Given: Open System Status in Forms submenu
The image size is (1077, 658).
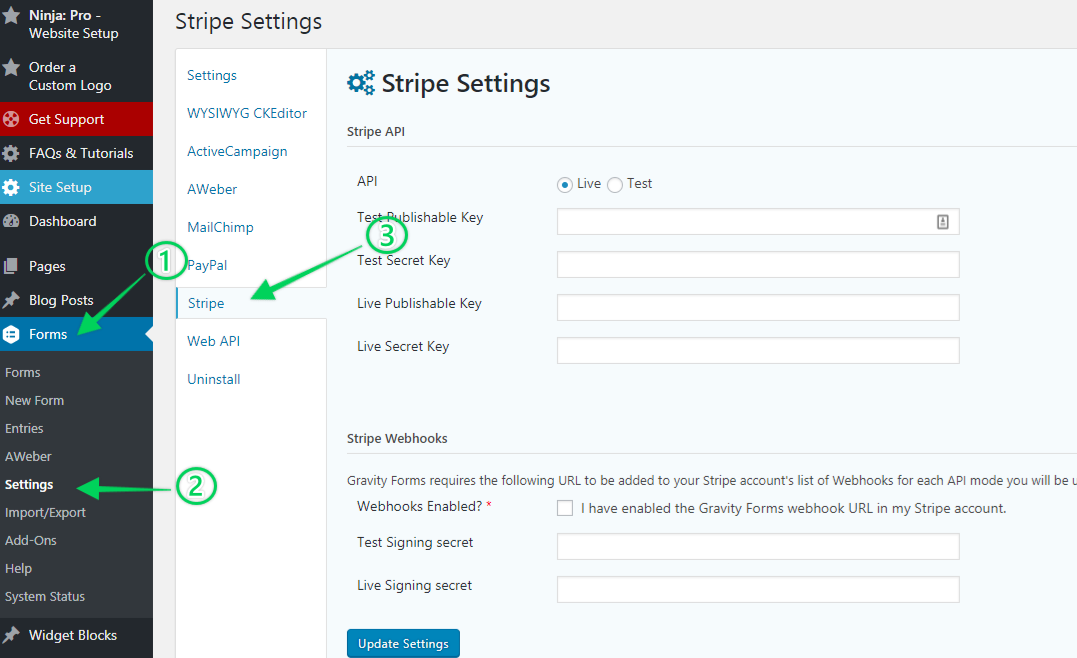Looking at the screenshot, I should click(45, 597).
